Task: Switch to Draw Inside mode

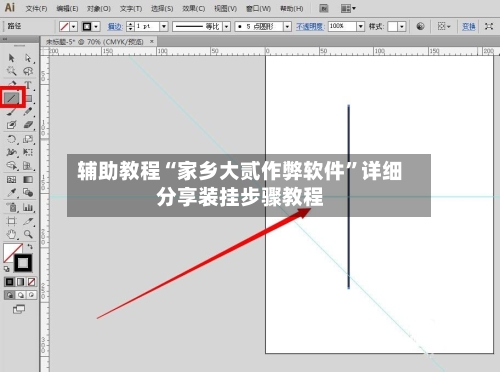Action: 31,295
